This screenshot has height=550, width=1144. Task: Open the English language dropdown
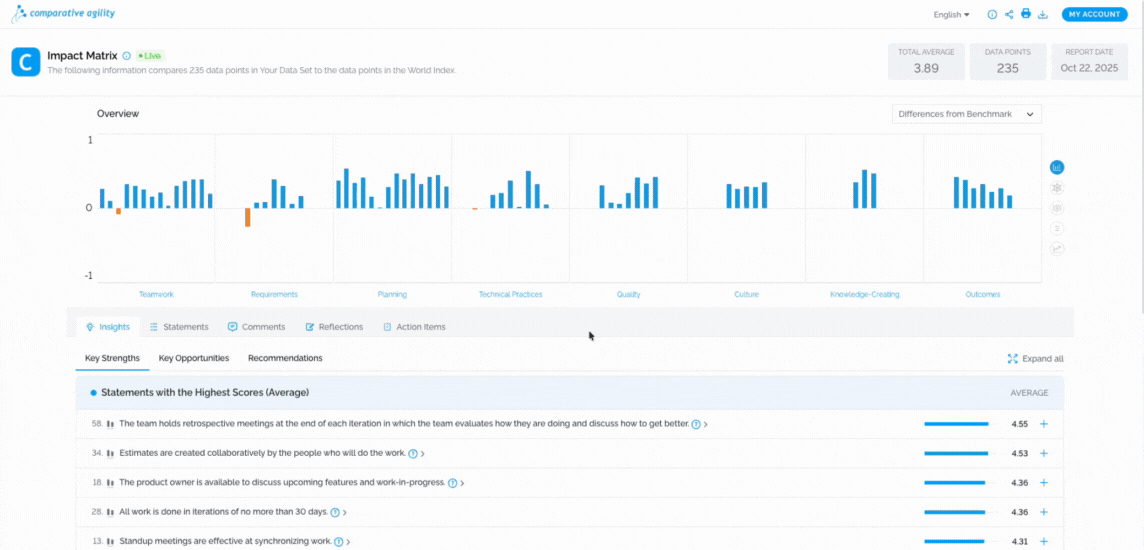(951, 15)
